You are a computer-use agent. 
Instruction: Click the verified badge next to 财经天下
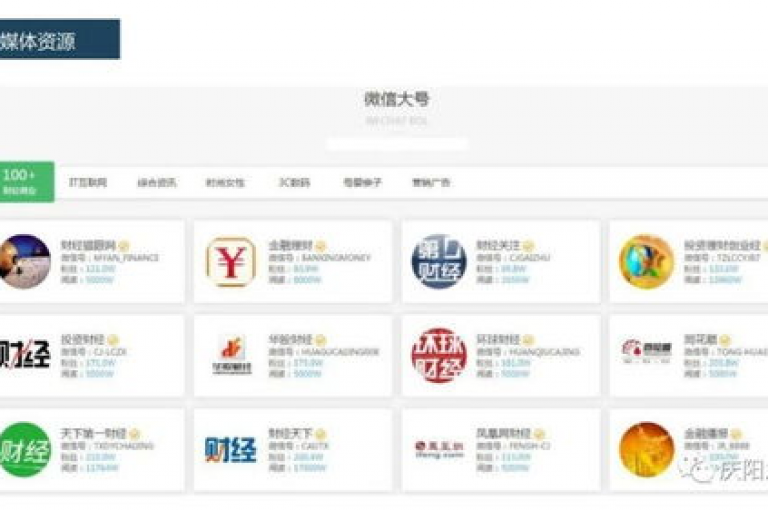(320, 434)
